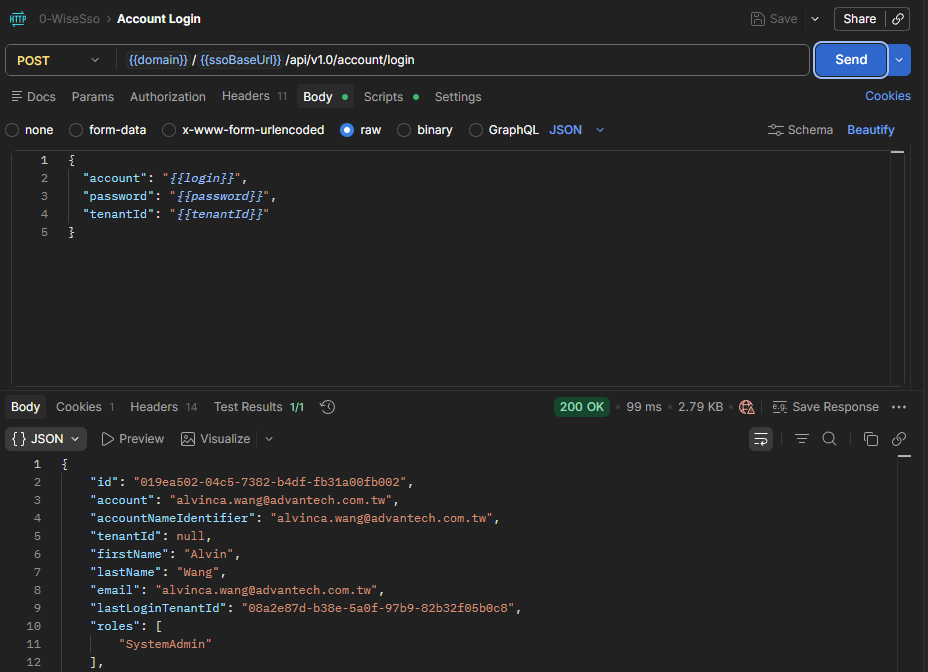Click the lastLoginTenantId value
Image resolution: width=928 pixels, height=672 pixels.
pyautogui.click(x=378, y=608)
